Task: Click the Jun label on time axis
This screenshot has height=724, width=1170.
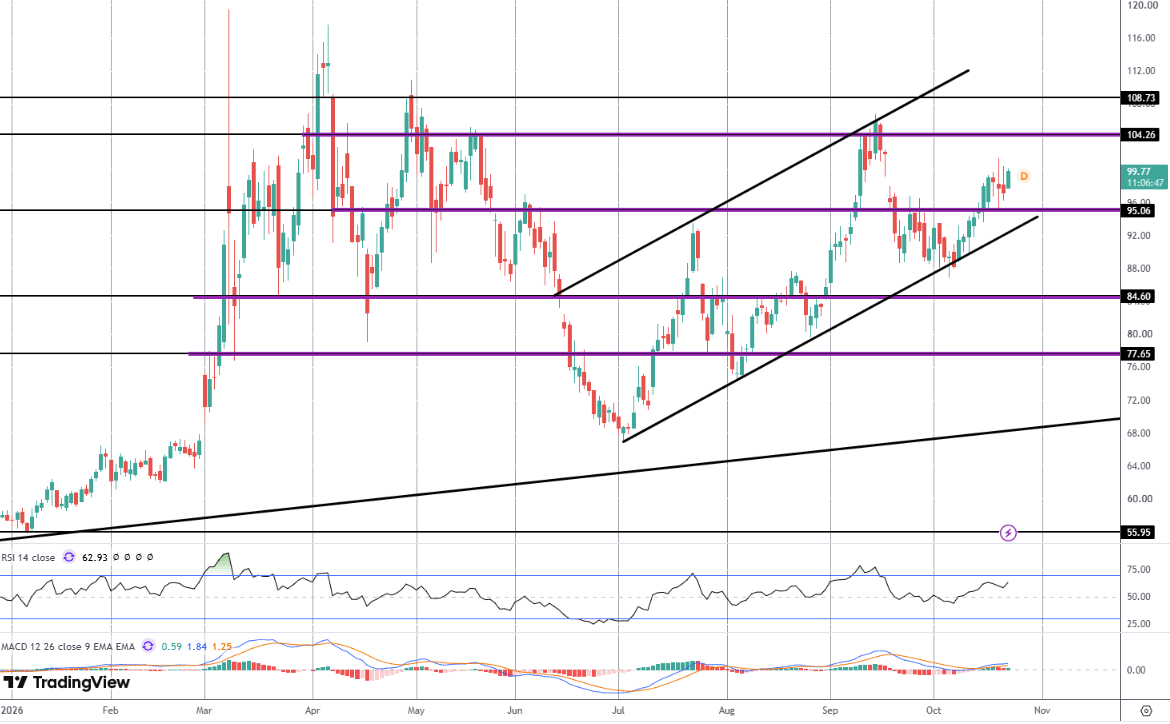Action: tap(514, 711)
